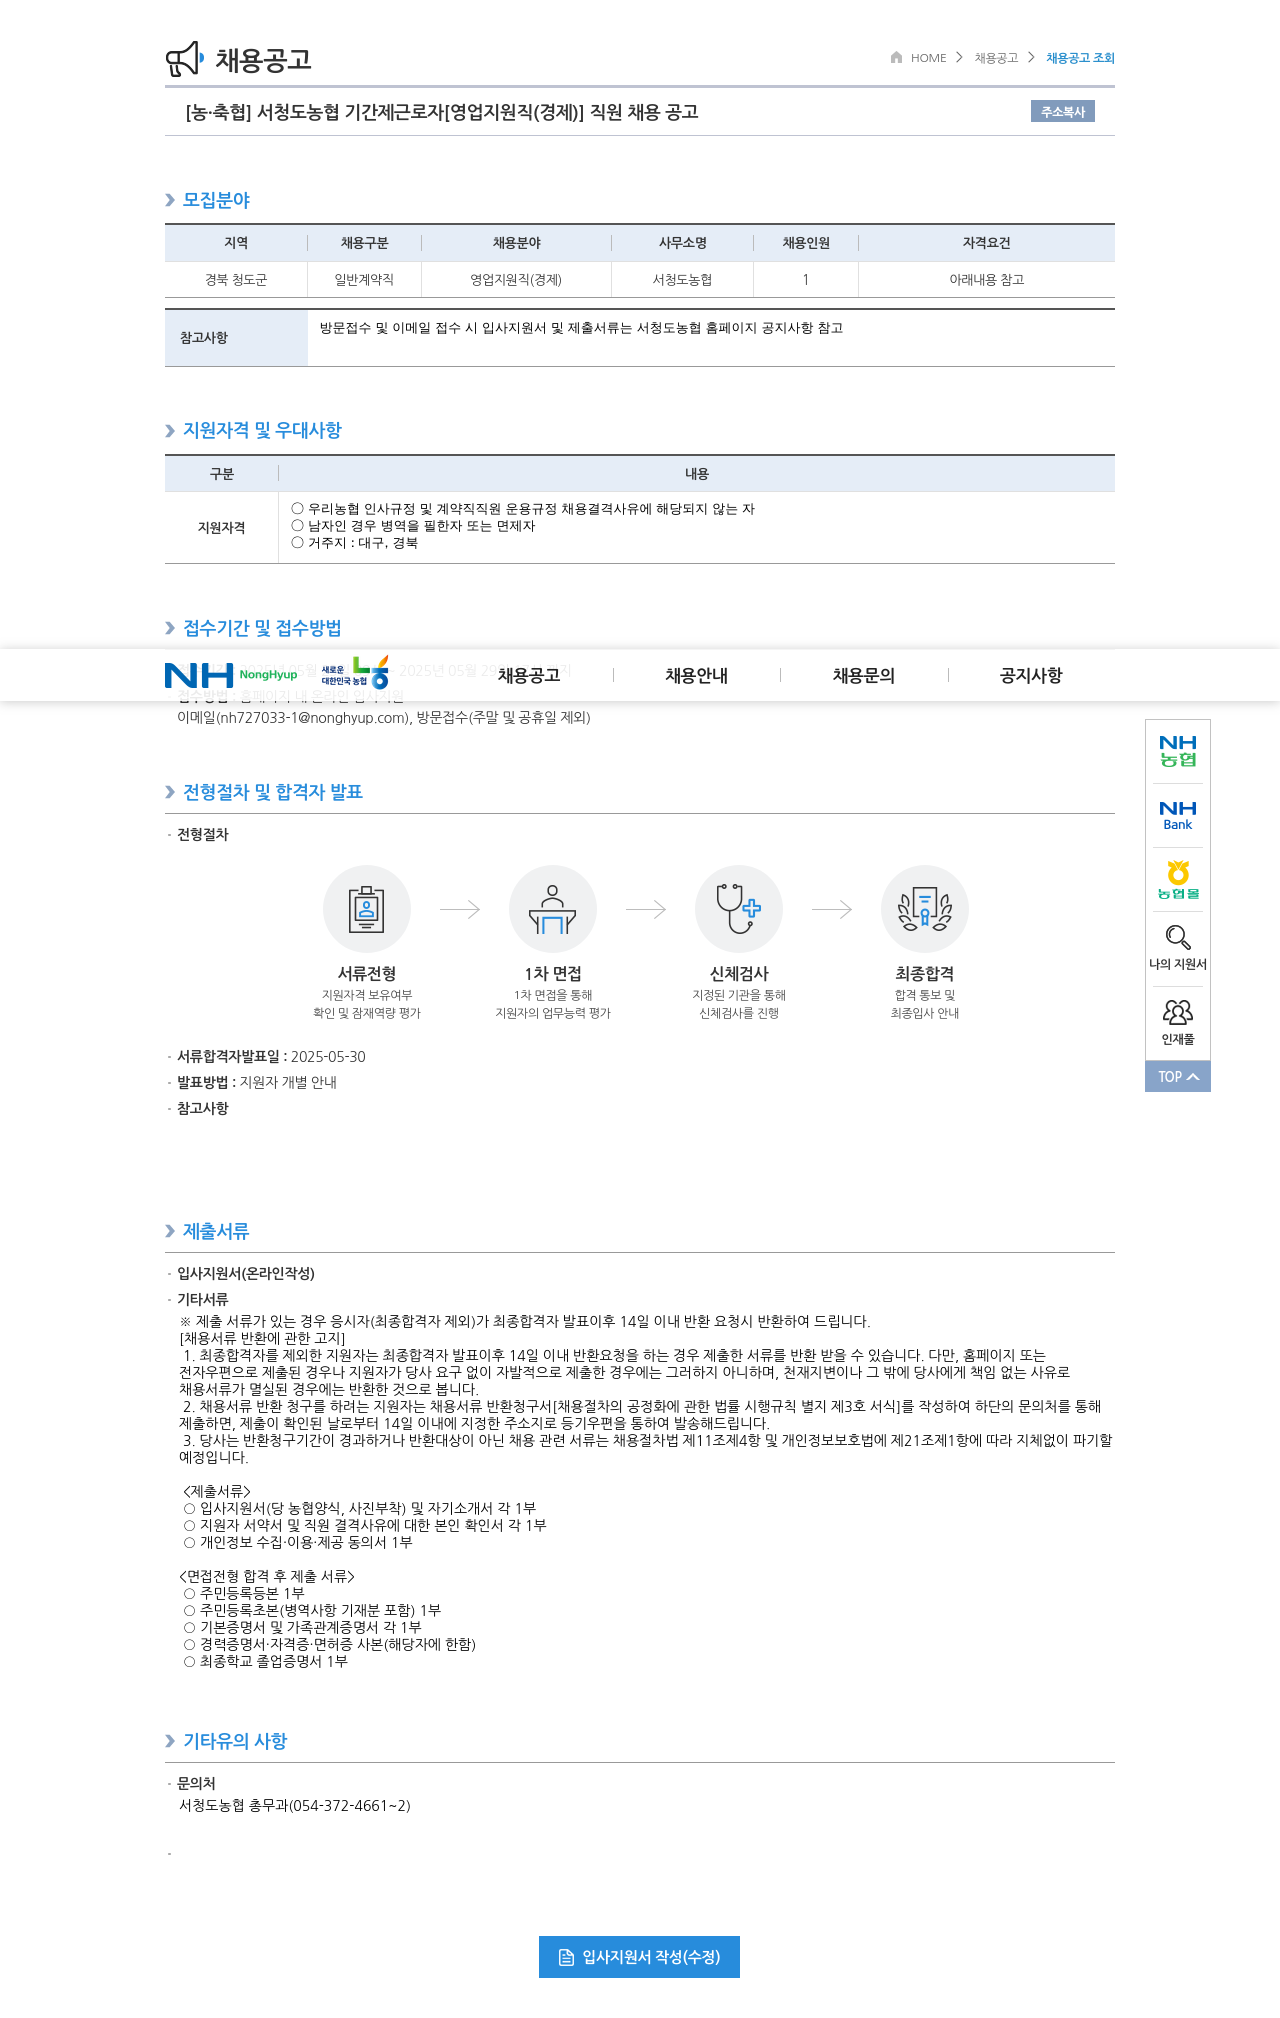This screenshot has width=1280, height=2018.
Task: Click the 1차 면접 interview step icon
Action: pos(553,909)
